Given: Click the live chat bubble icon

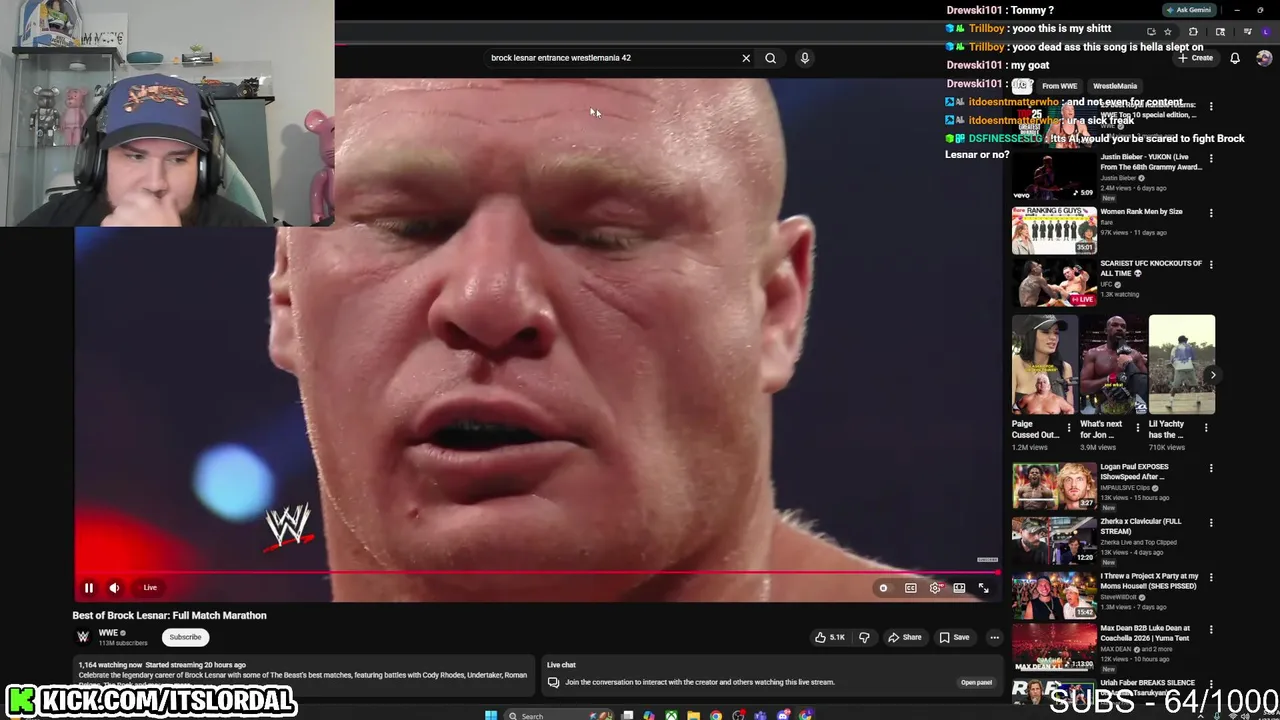Looking at the screenshot, I should [553, 683].
